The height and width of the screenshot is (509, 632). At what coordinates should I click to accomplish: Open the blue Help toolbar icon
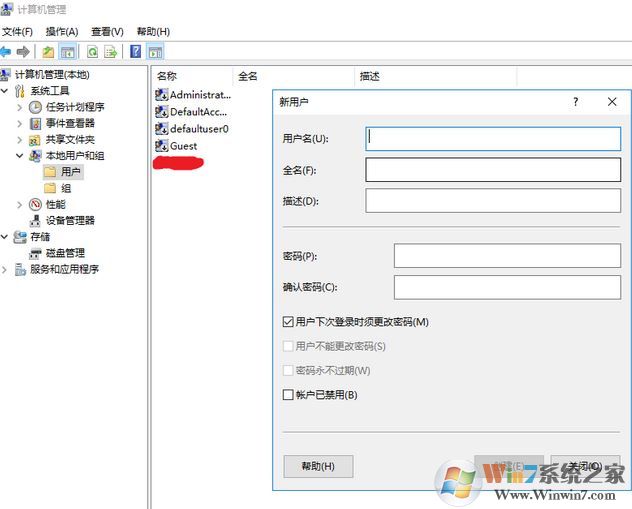coord(135,52)
